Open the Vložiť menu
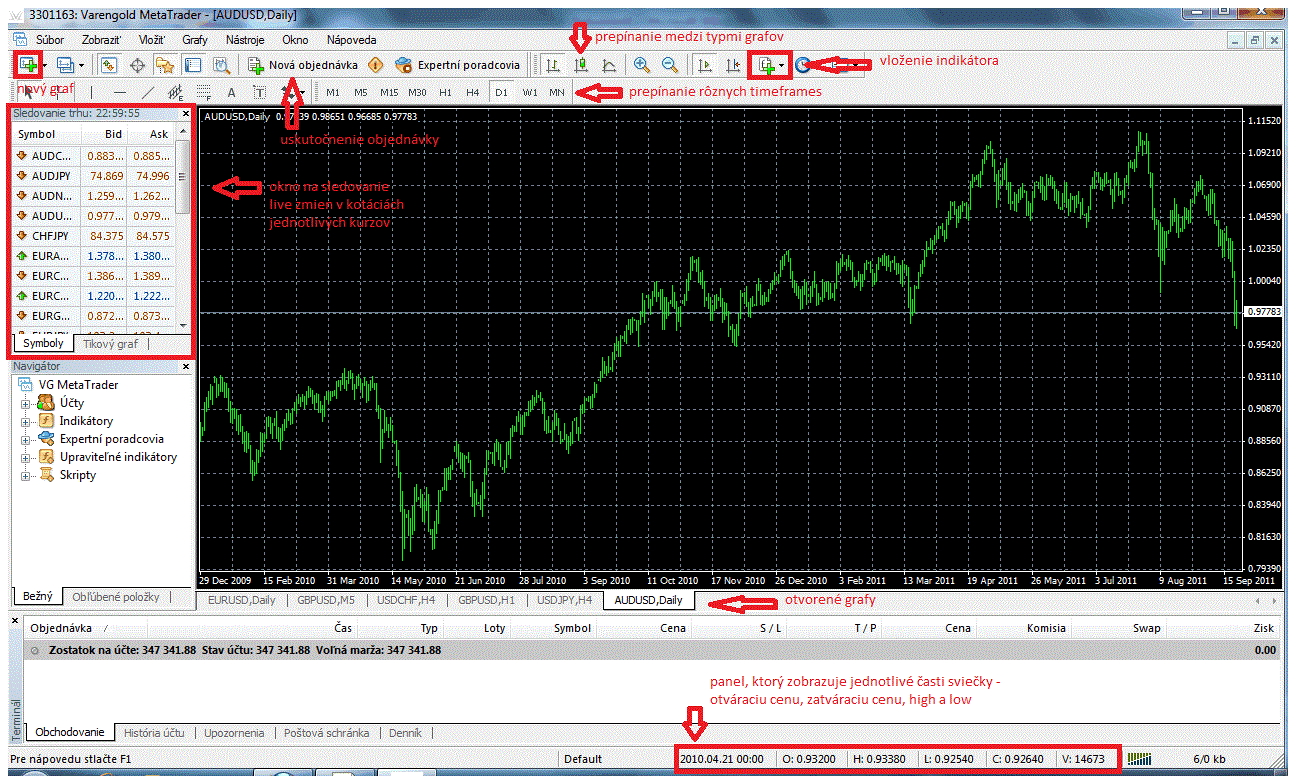 [x=152, y=40]
